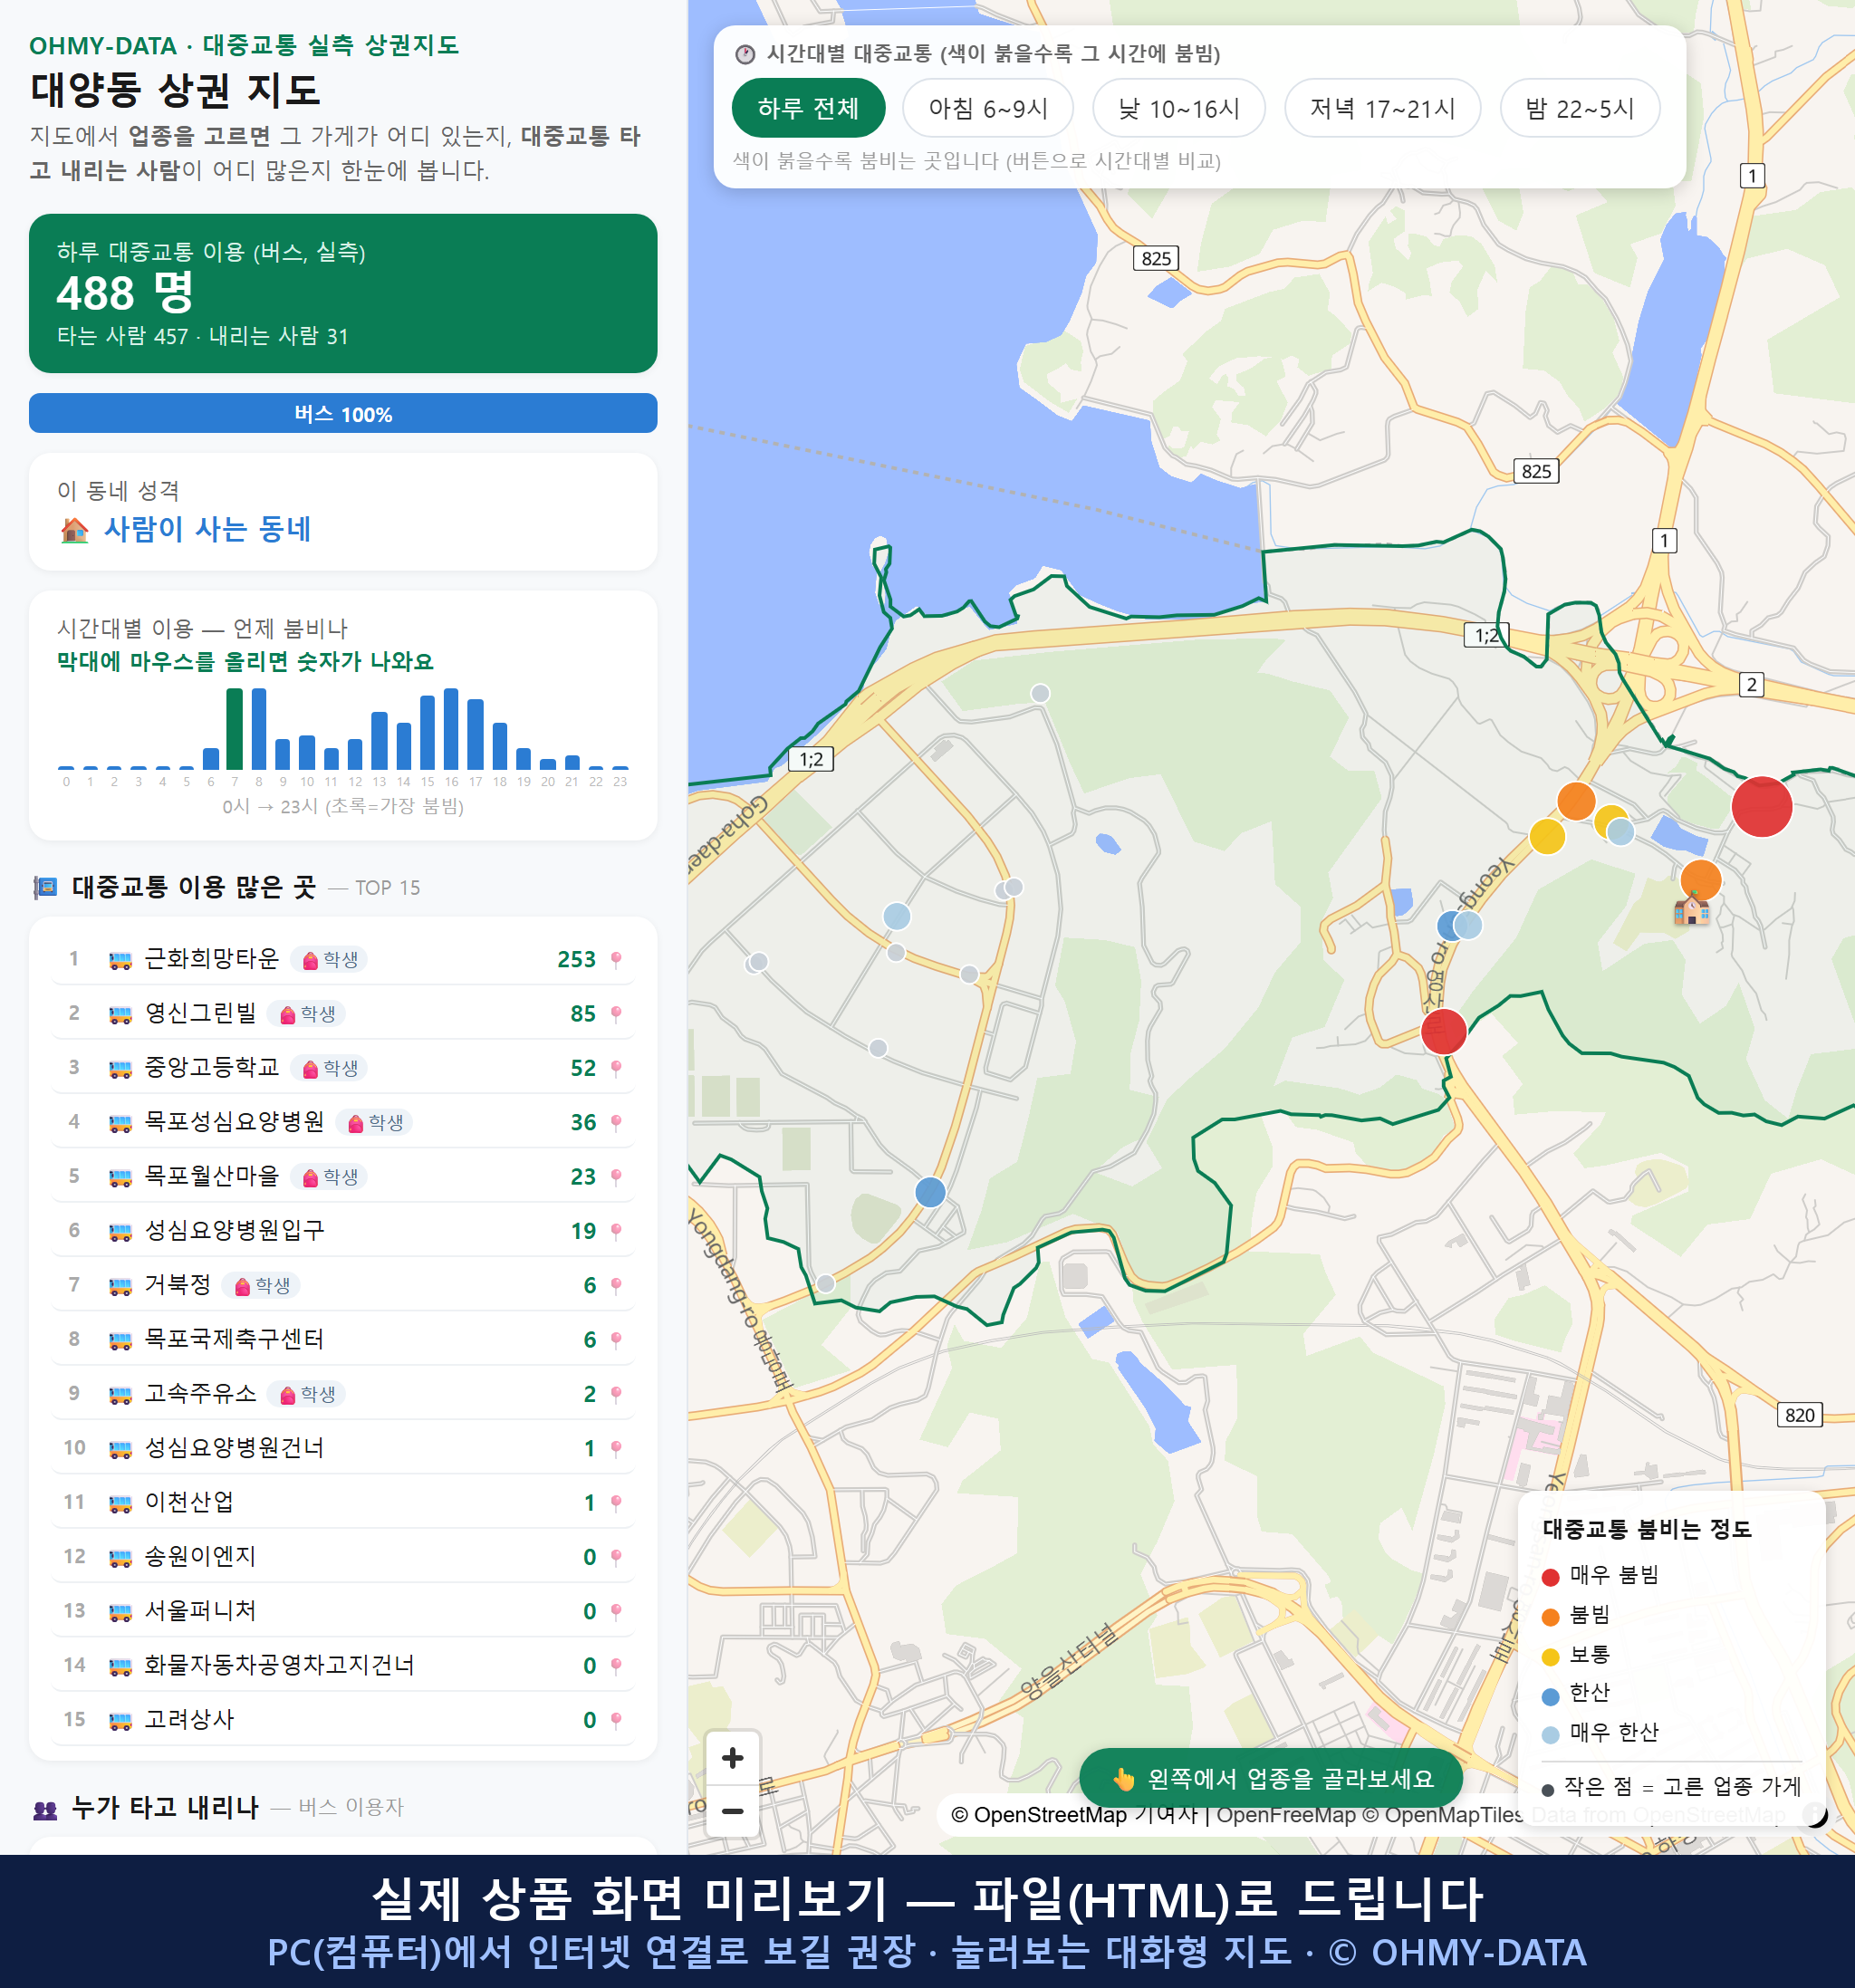
Task: Click pin icon on 목포월산마을 row
Action: (616, 1177)
